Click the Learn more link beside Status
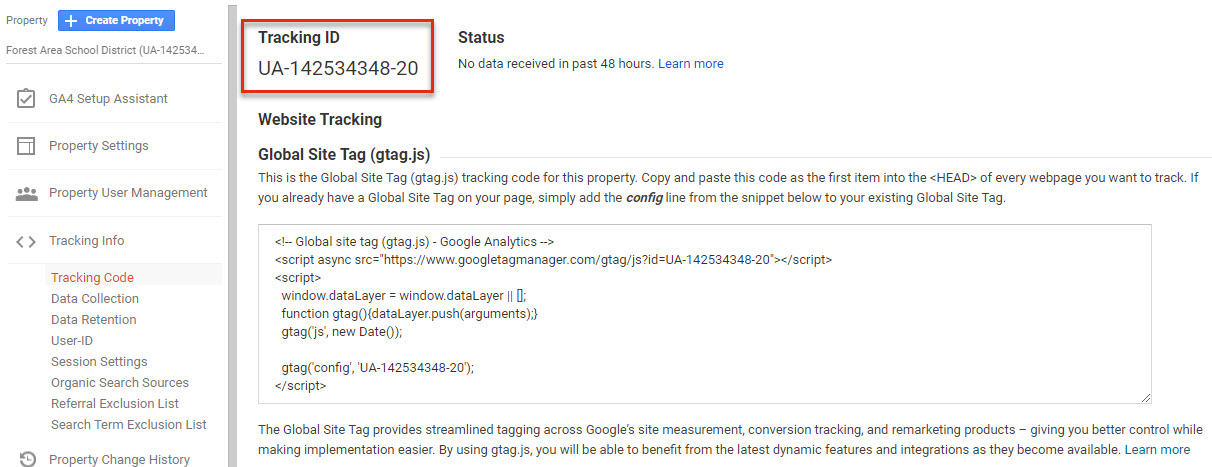1212x467 pixels. [x=690, y=63]
